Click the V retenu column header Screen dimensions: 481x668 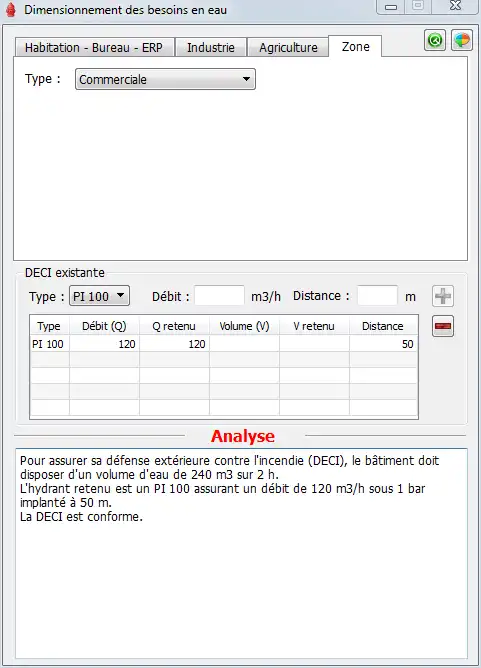[x=314, y=326]
